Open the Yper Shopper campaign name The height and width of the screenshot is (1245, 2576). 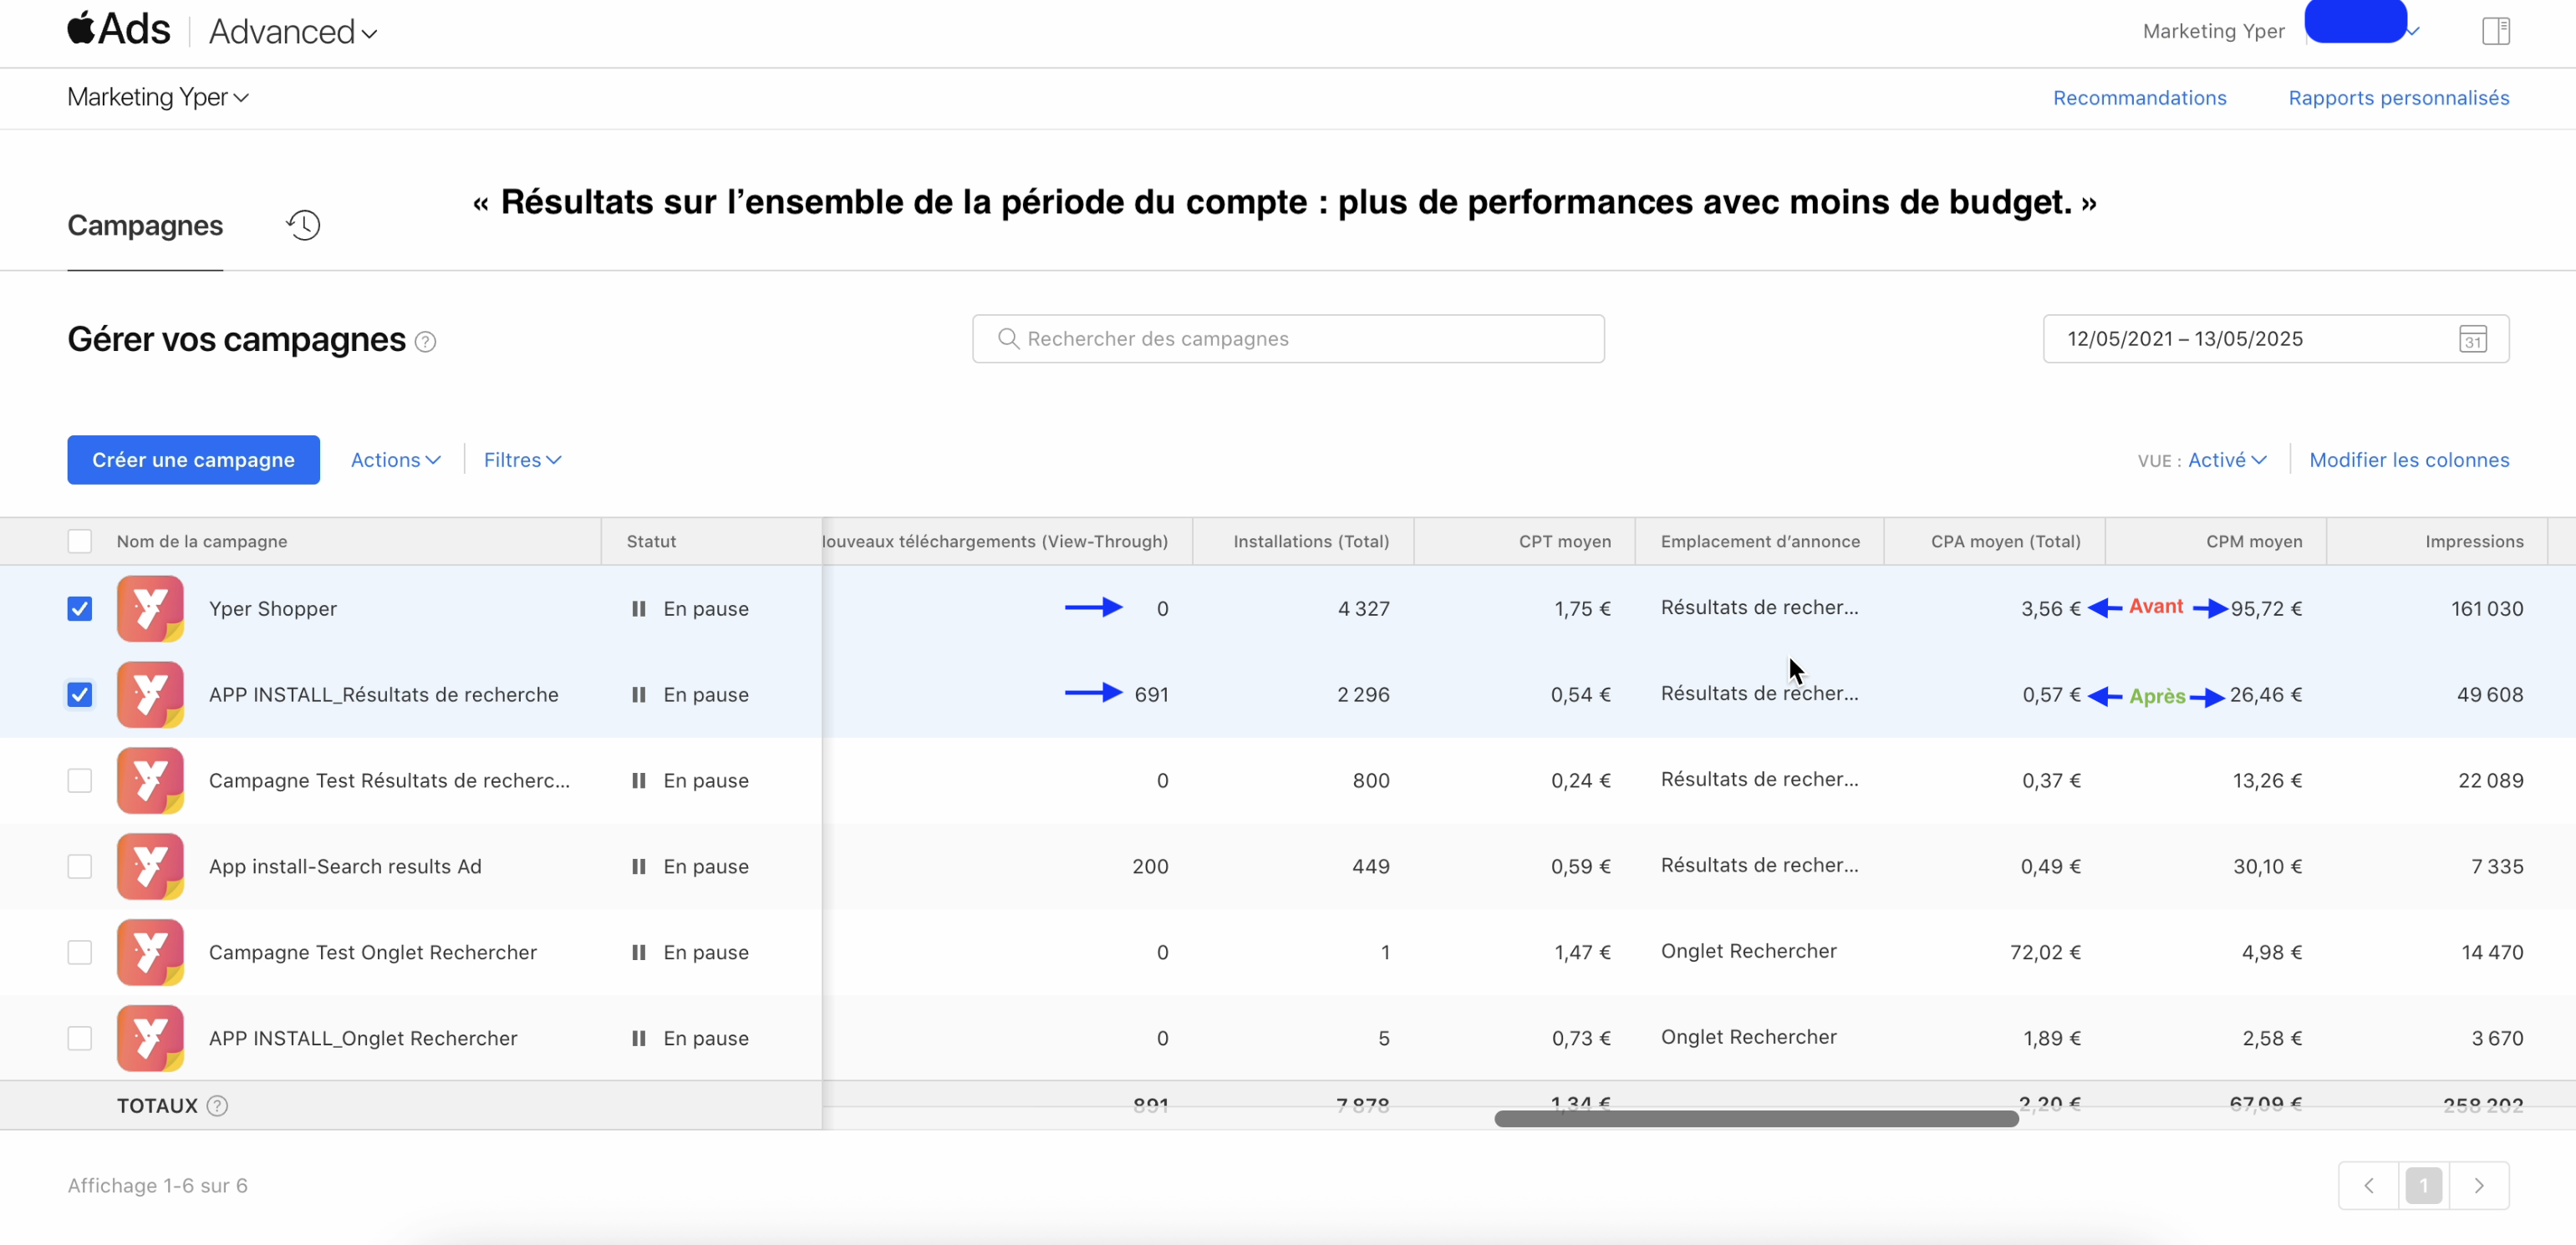tap(272, 608)
